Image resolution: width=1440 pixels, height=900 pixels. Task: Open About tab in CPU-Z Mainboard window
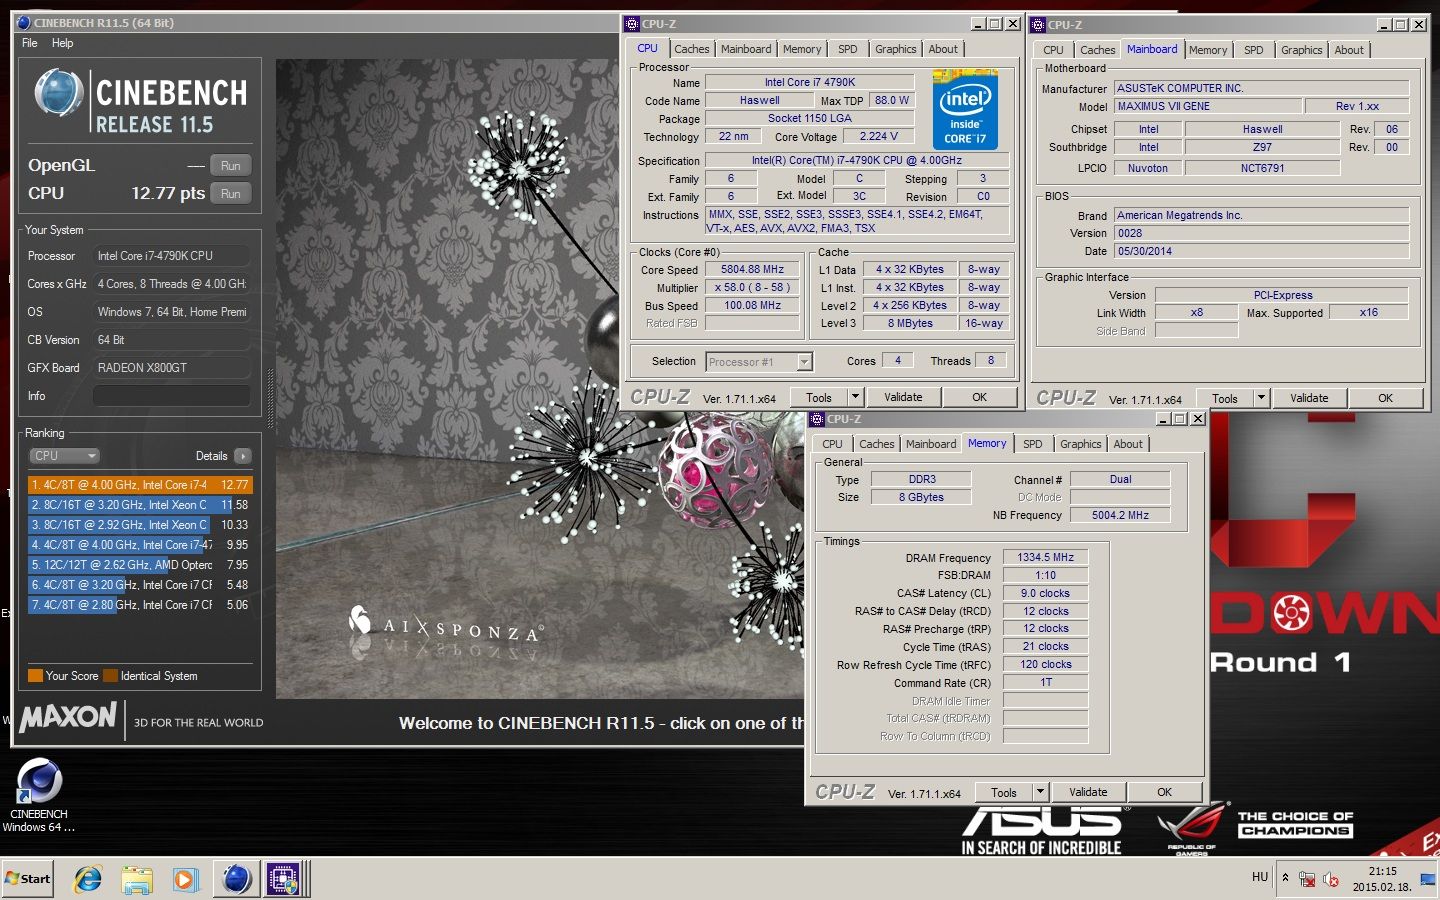point(1349,50)
